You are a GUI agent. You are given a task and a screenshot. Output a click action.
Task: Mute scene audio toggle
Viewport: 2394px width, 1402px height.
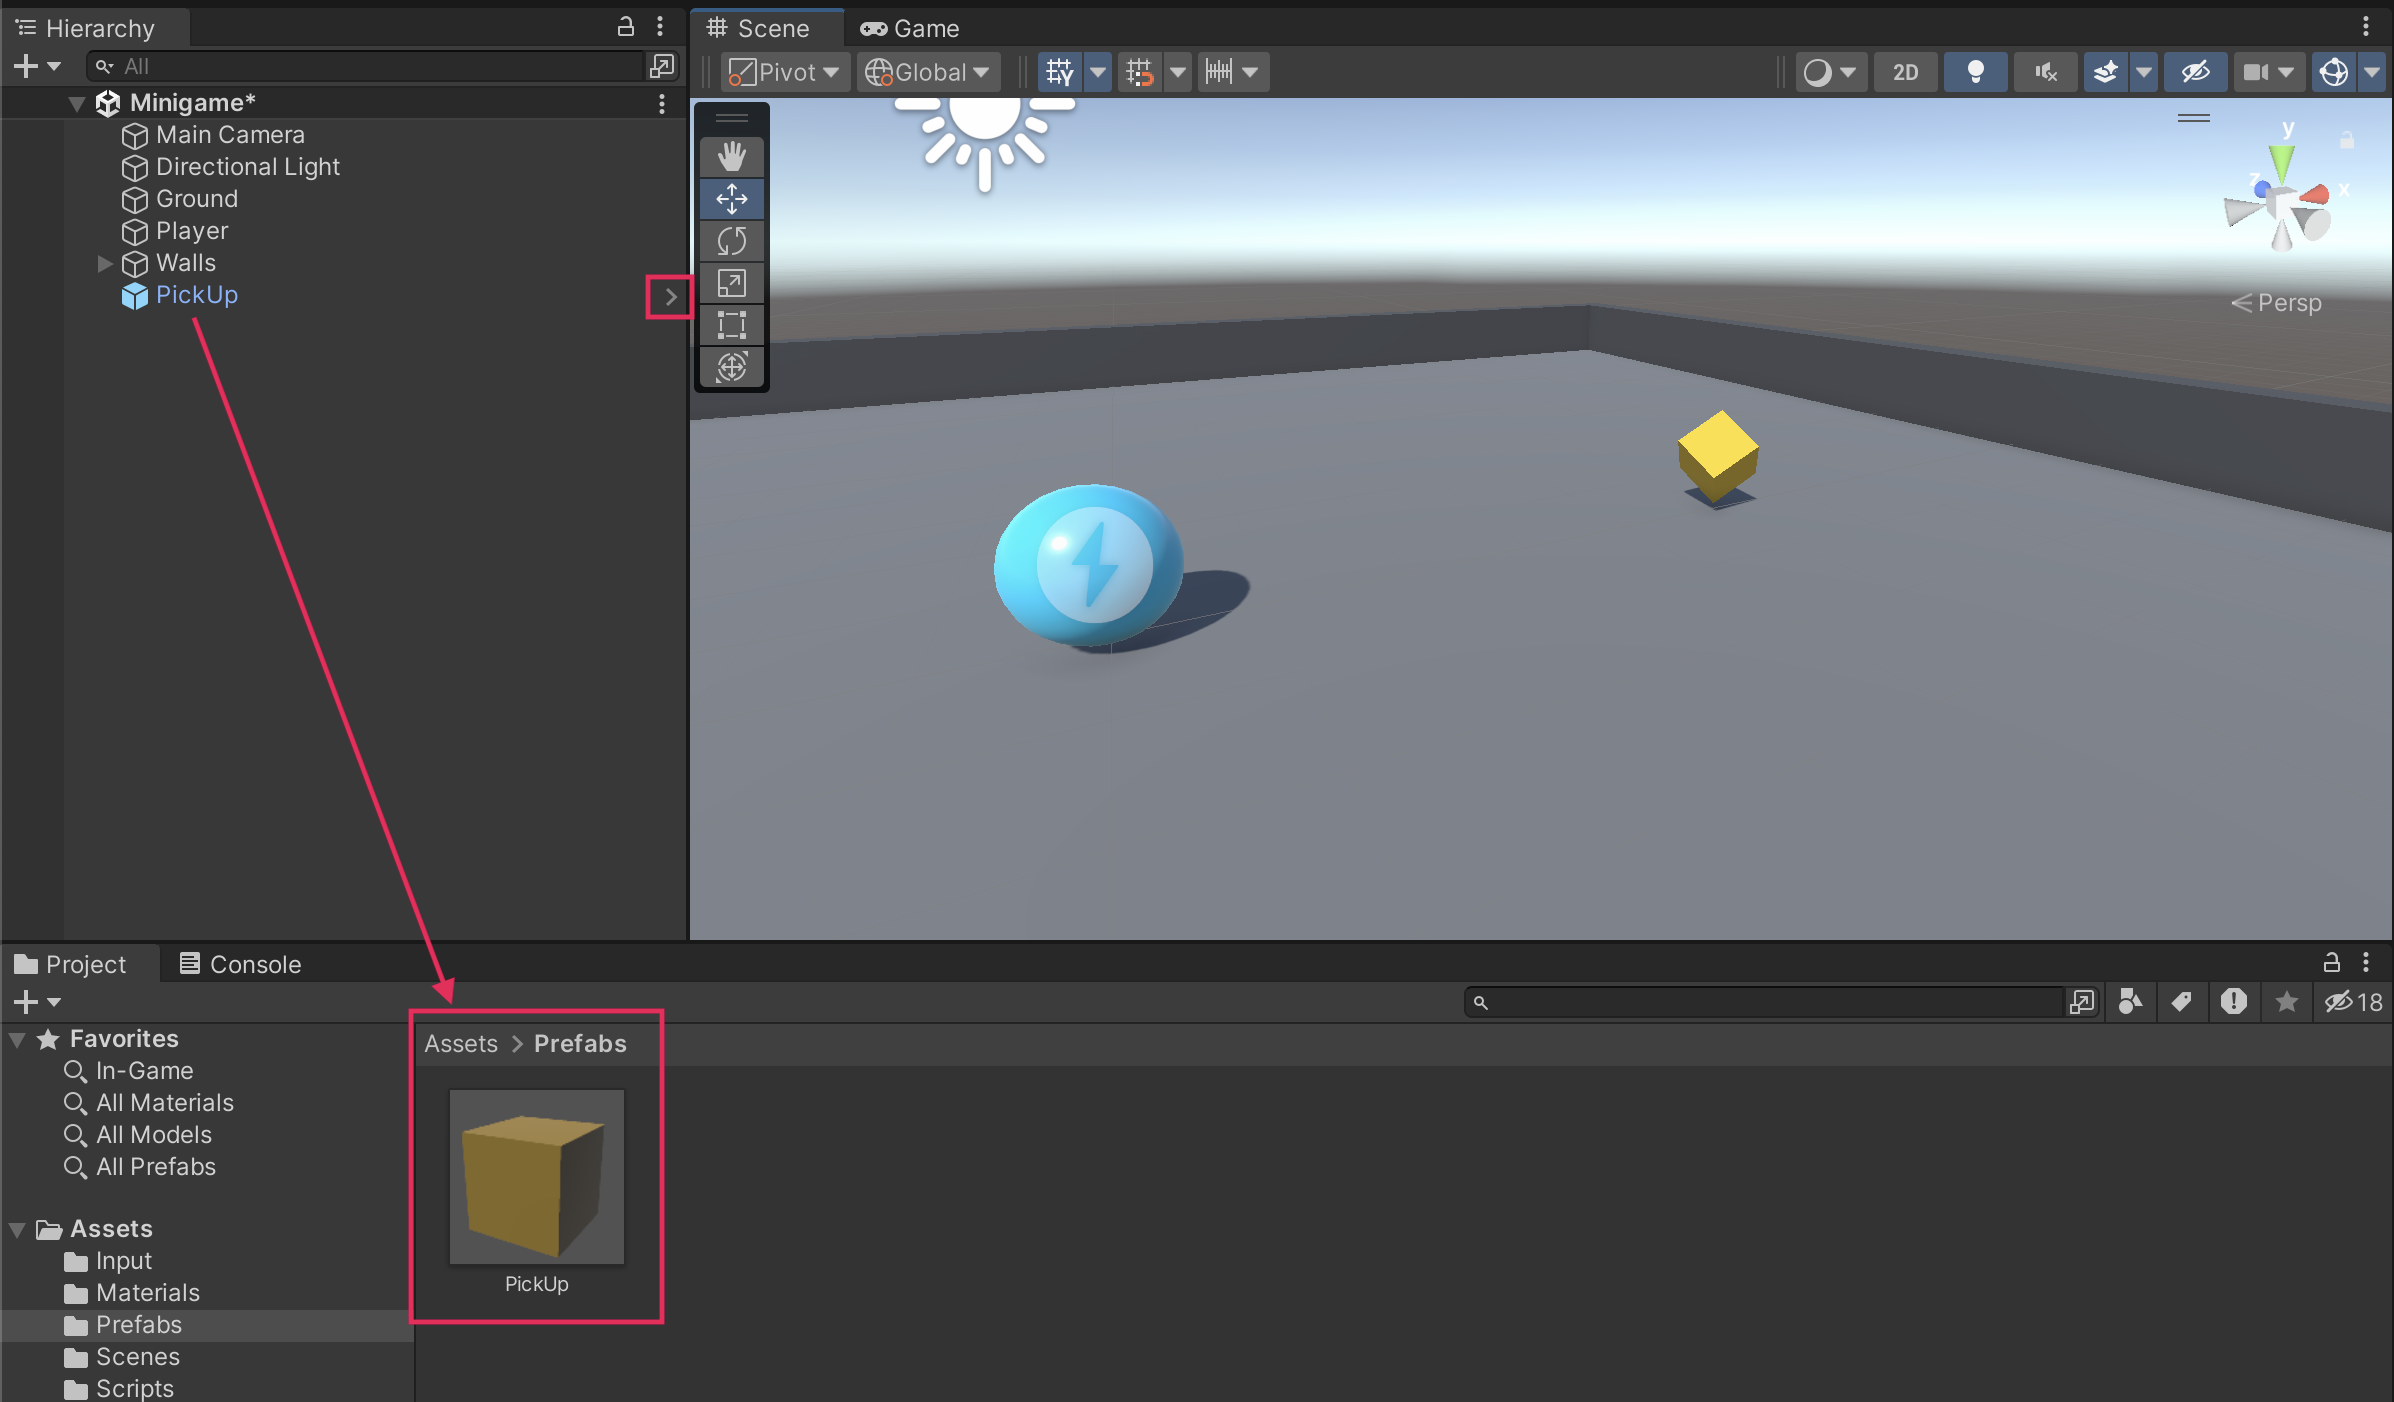click(x=2045, y=72)
